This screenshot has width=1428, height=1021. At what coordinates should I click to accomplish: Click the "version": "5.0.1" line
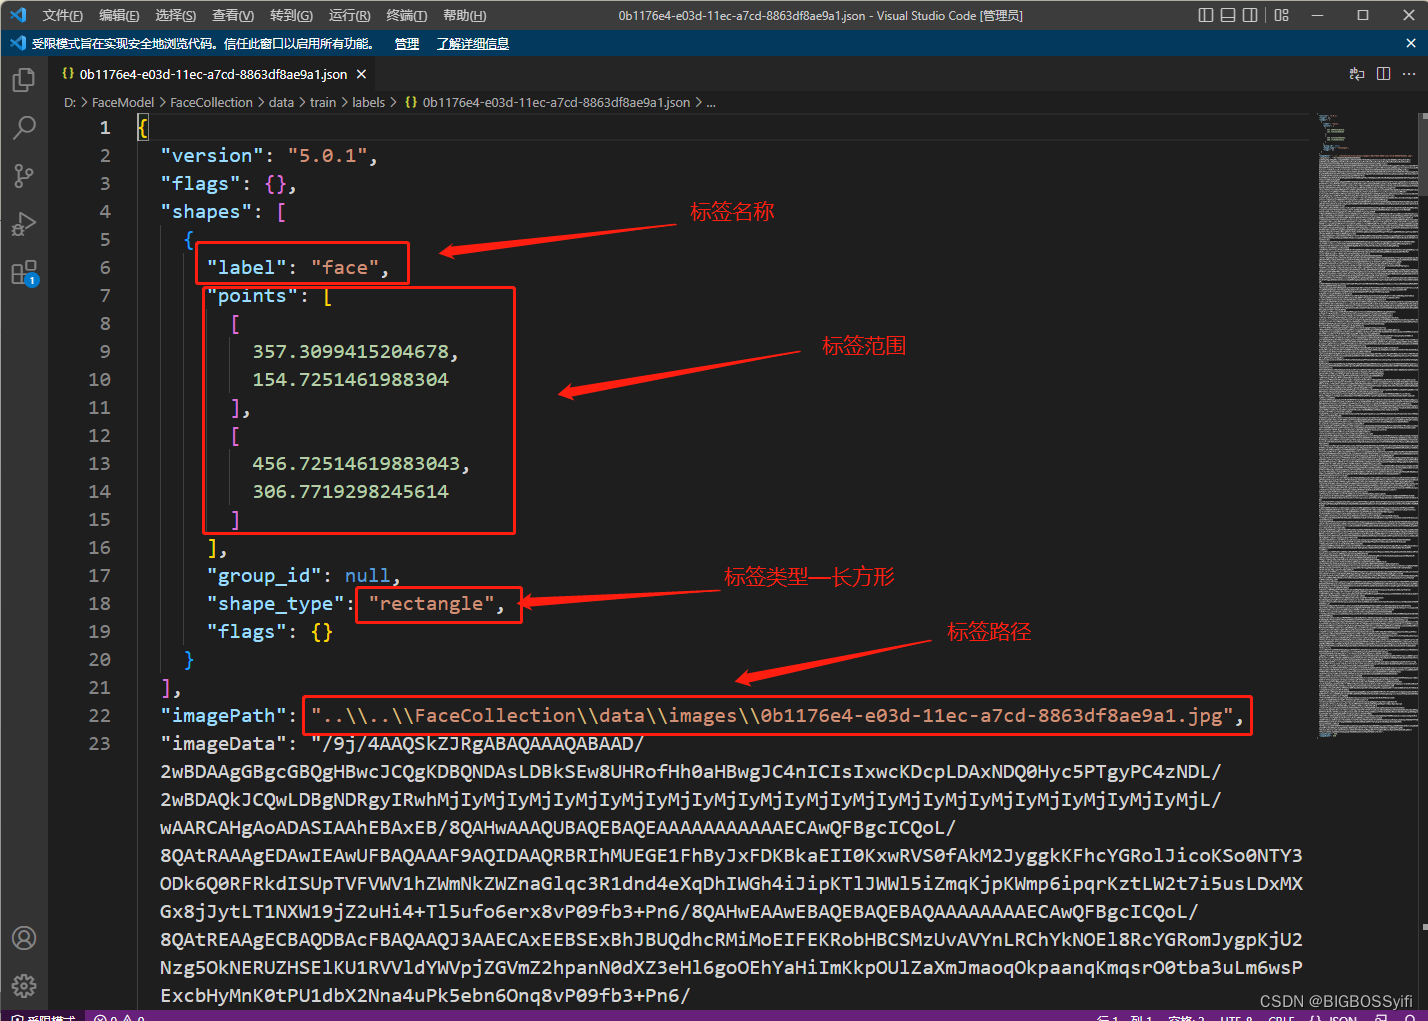(269, 156)
